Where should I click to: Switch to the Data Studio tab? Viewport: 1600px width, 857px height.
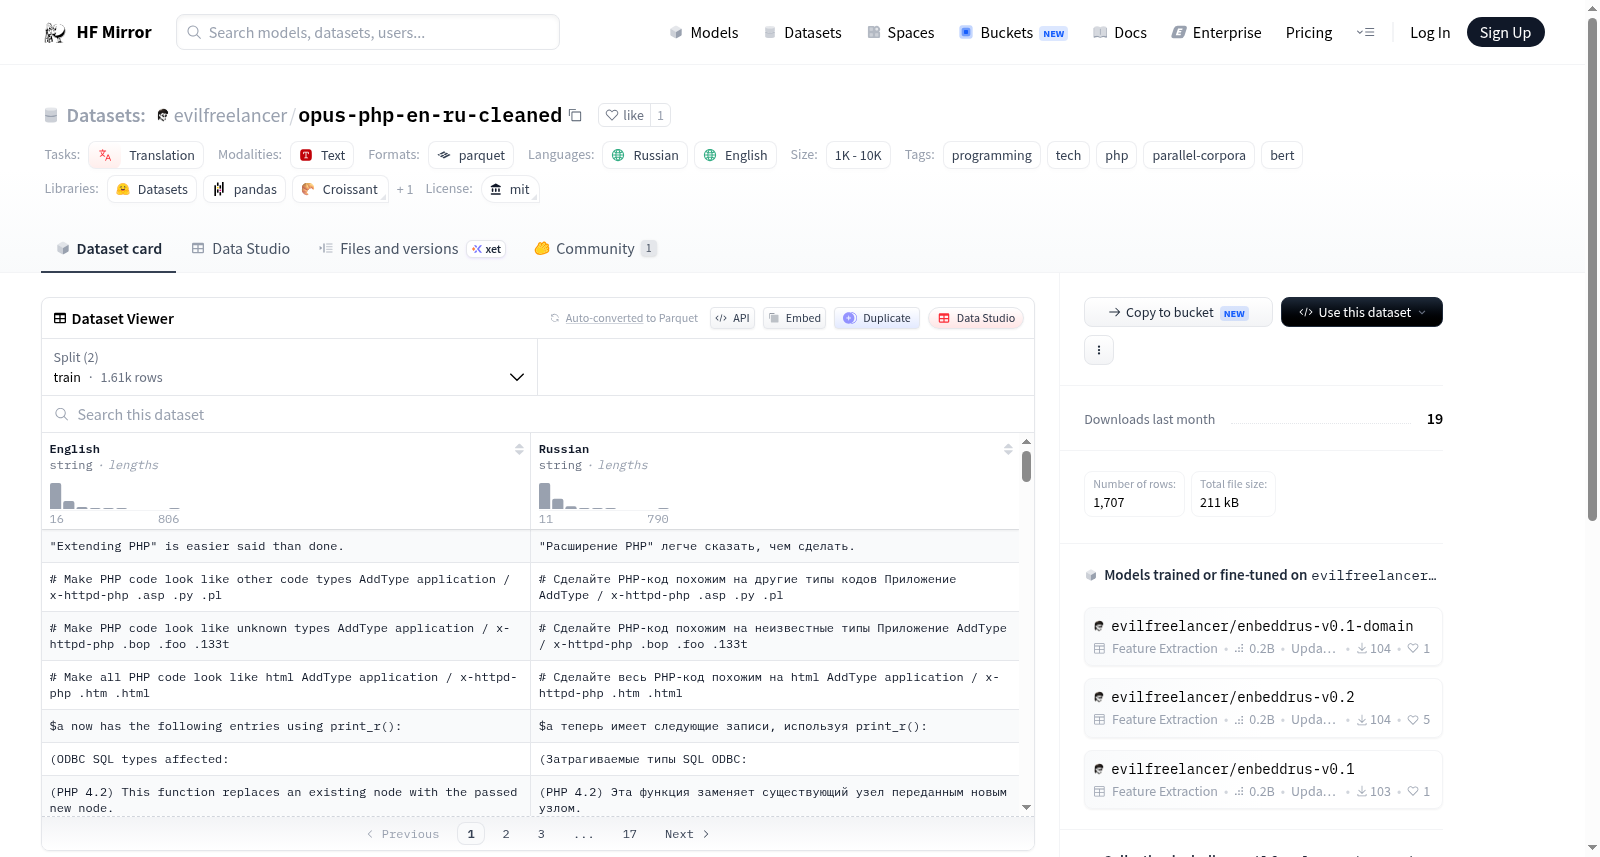[x=241, y=249]
